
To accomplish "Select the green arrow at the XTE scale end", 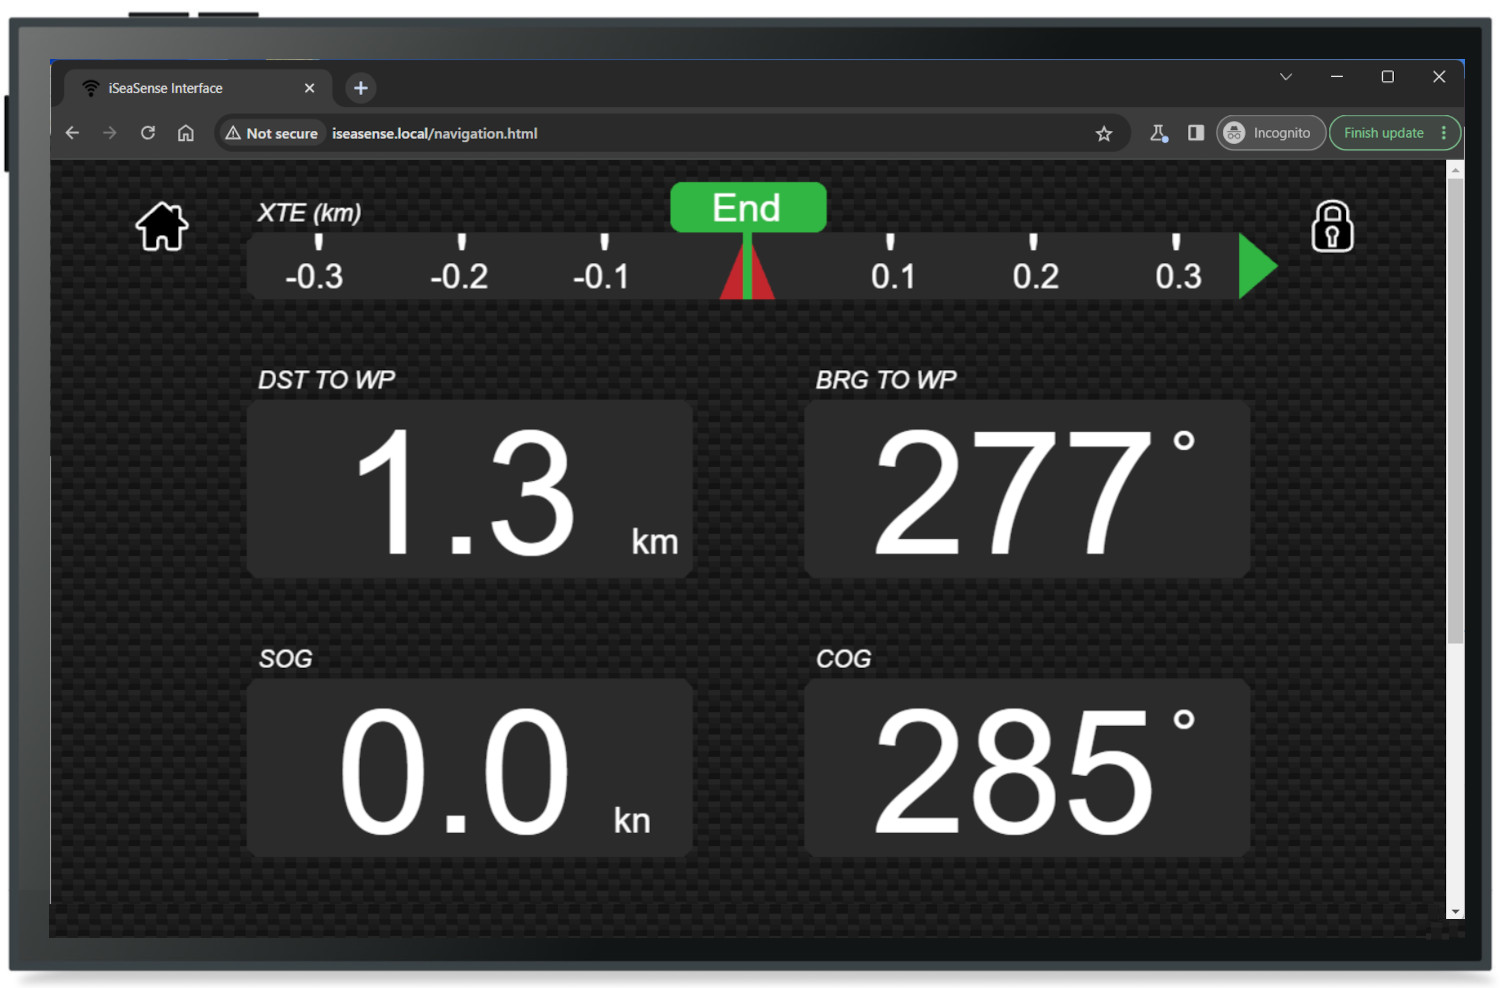I will click(1256, 267).
